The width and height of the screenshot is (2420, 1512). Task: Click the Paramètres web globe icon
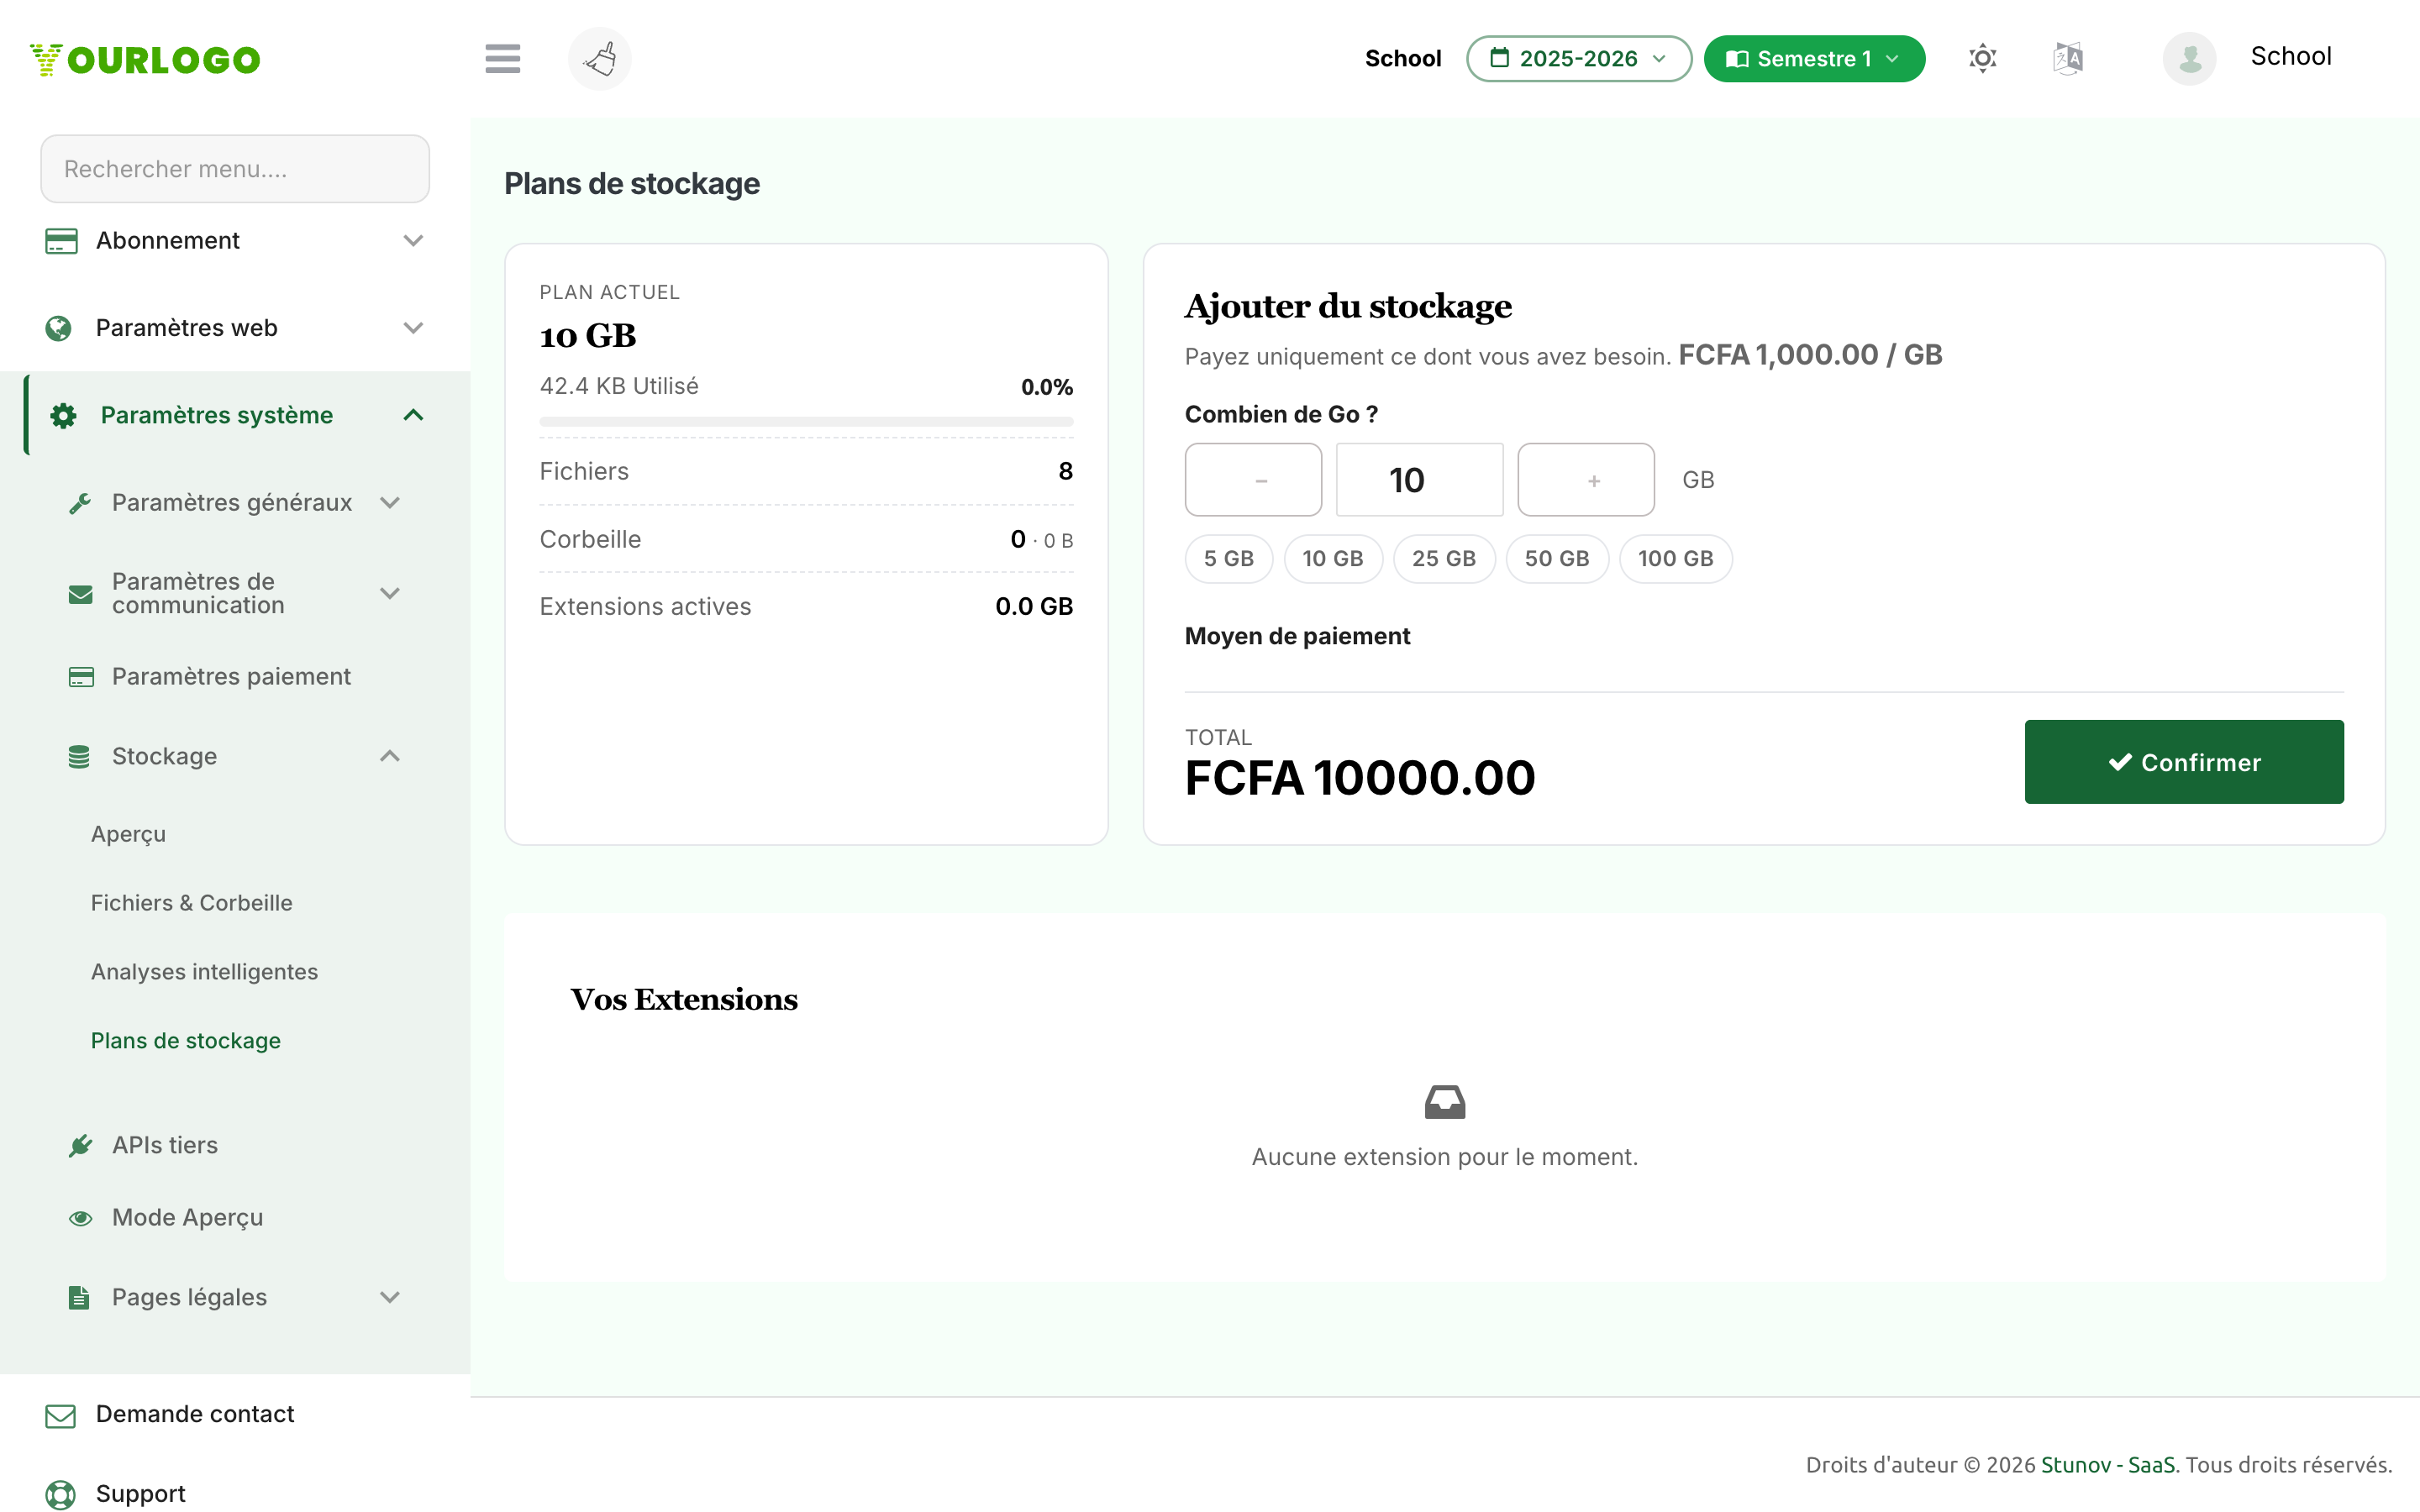[x=59, y=328]
